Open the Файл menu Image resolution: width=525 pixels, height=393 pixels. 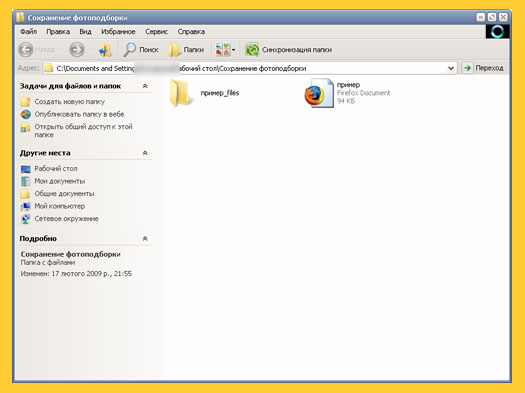tap(28, 31)
